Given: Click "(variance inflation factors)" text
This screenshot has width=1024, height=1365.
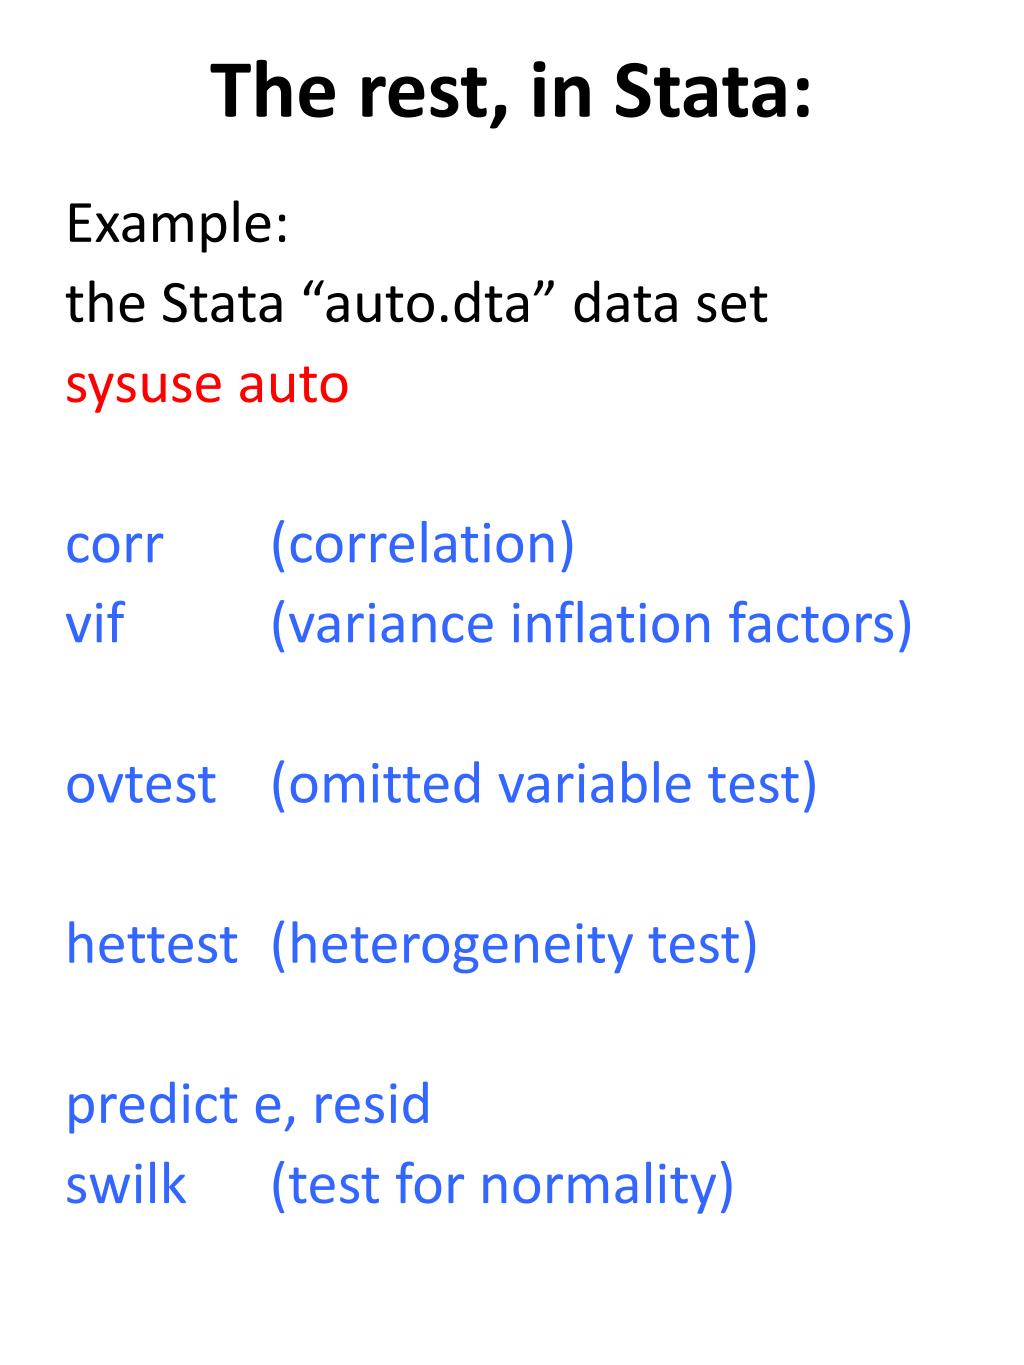Looking at the screenshot, I should click(591, 625).
